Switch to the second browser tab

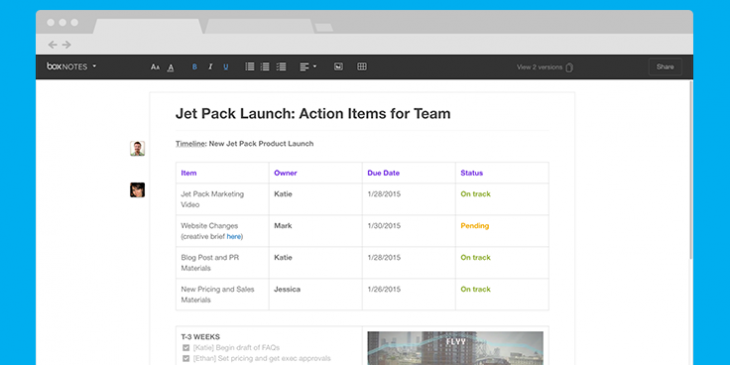pyautogui.click(x=260, y=27)
